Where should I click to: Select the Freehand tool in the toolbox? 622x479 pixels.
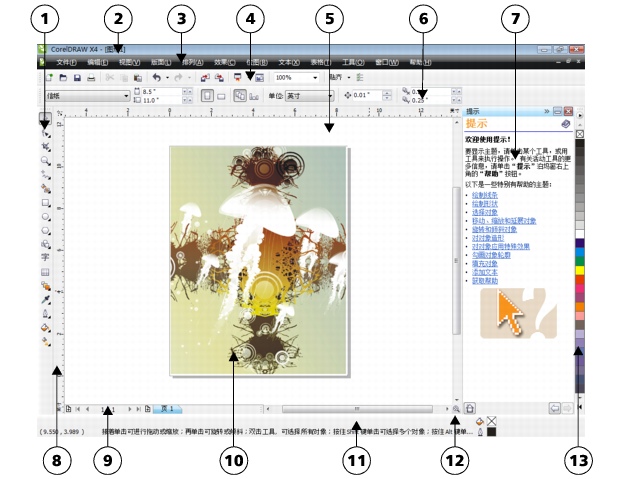point(46,175)
